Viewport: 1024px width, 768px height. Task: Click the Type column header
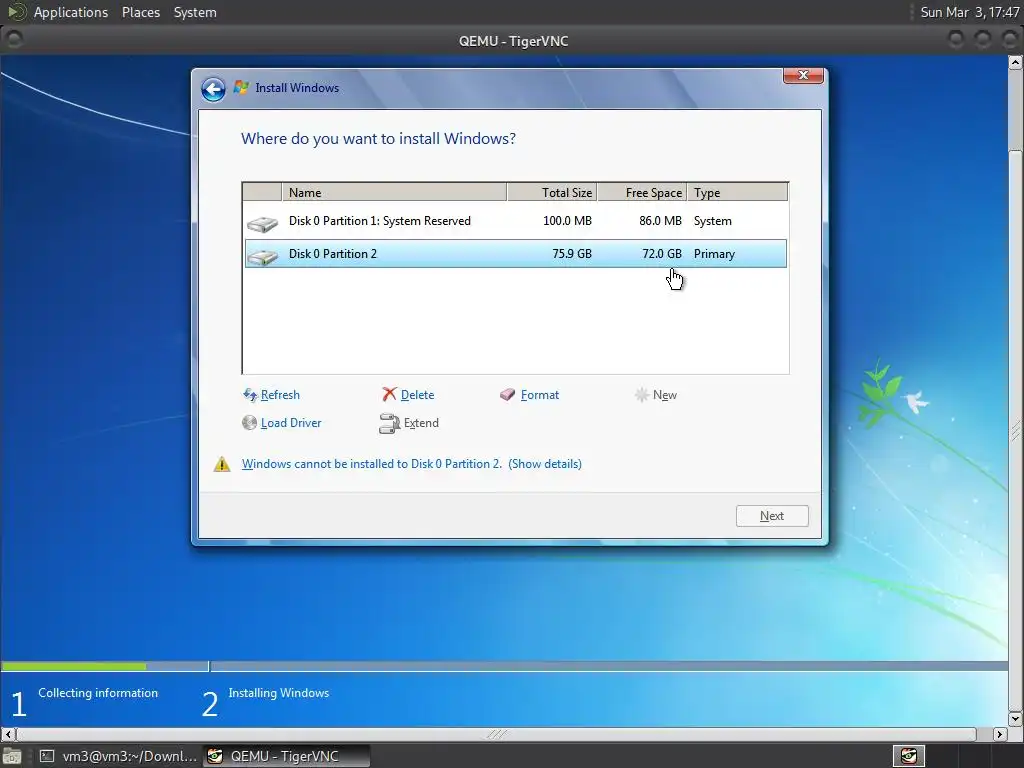click(x=737, y=193)
